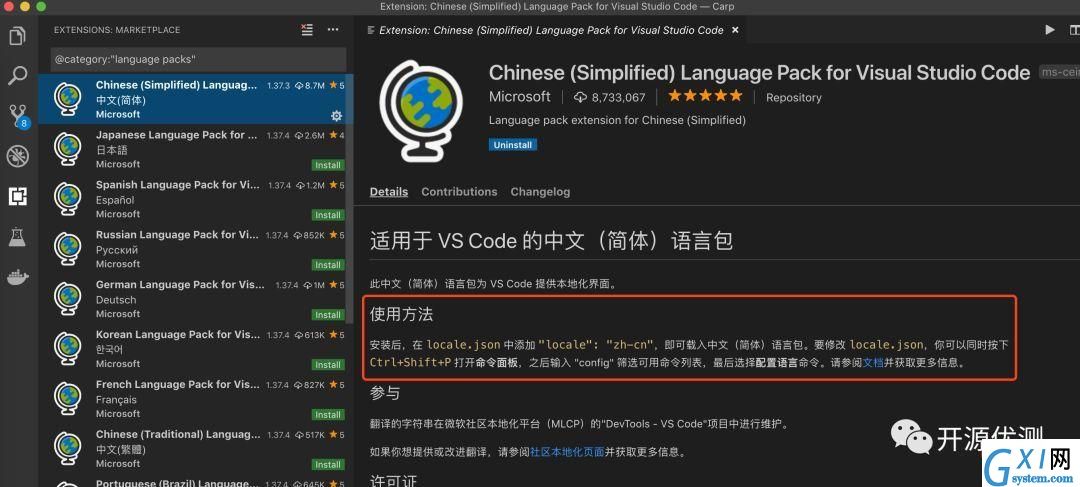Viewport: 1080px width, 487px height.
Task: Close the Extension Chinese Language Pack tab
Action: coord(735,30)
